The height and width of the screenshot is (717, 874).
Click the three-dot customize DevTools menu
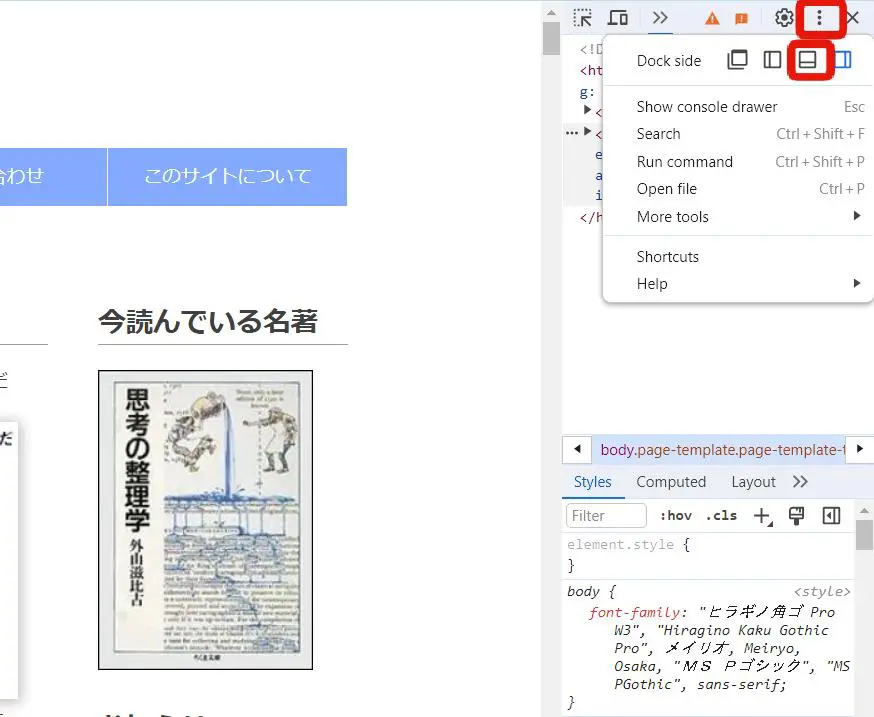[819, 18]
